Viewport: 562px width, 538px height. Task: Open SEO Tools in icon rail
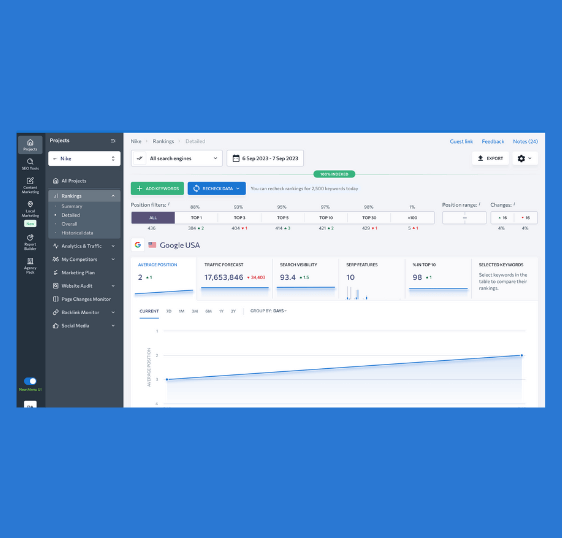point(30,164)
